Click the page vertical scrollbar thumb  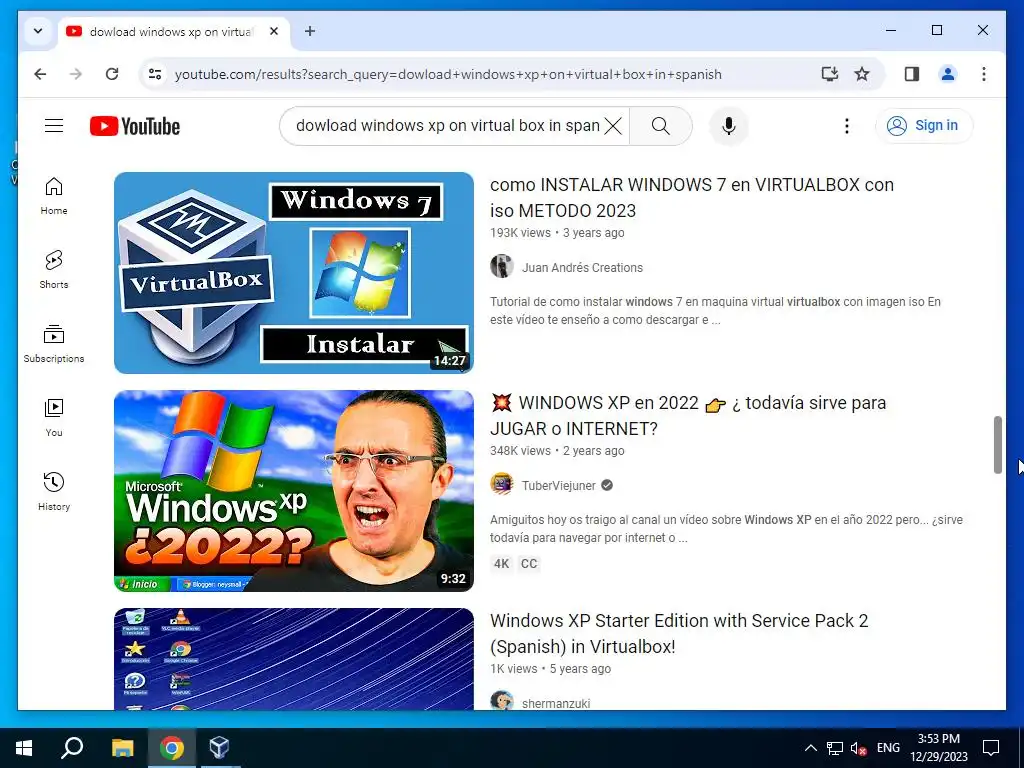997,444
